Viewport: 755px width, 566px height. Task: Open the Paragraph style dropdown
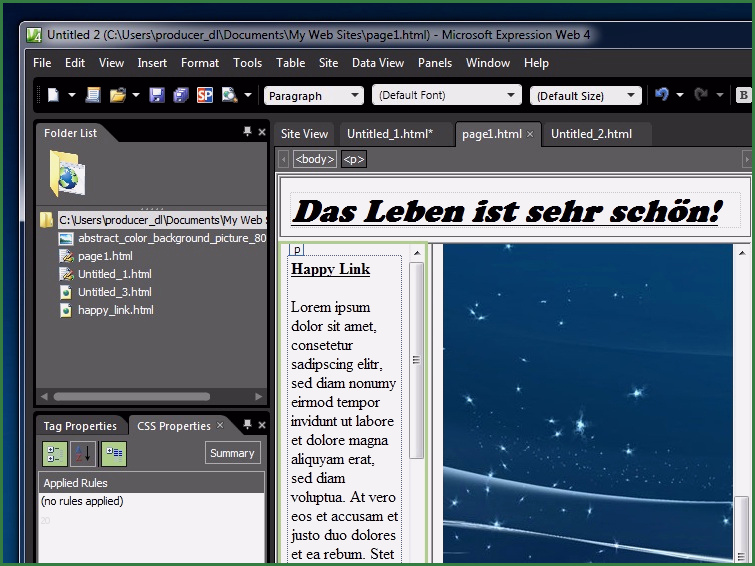[313, 96]
